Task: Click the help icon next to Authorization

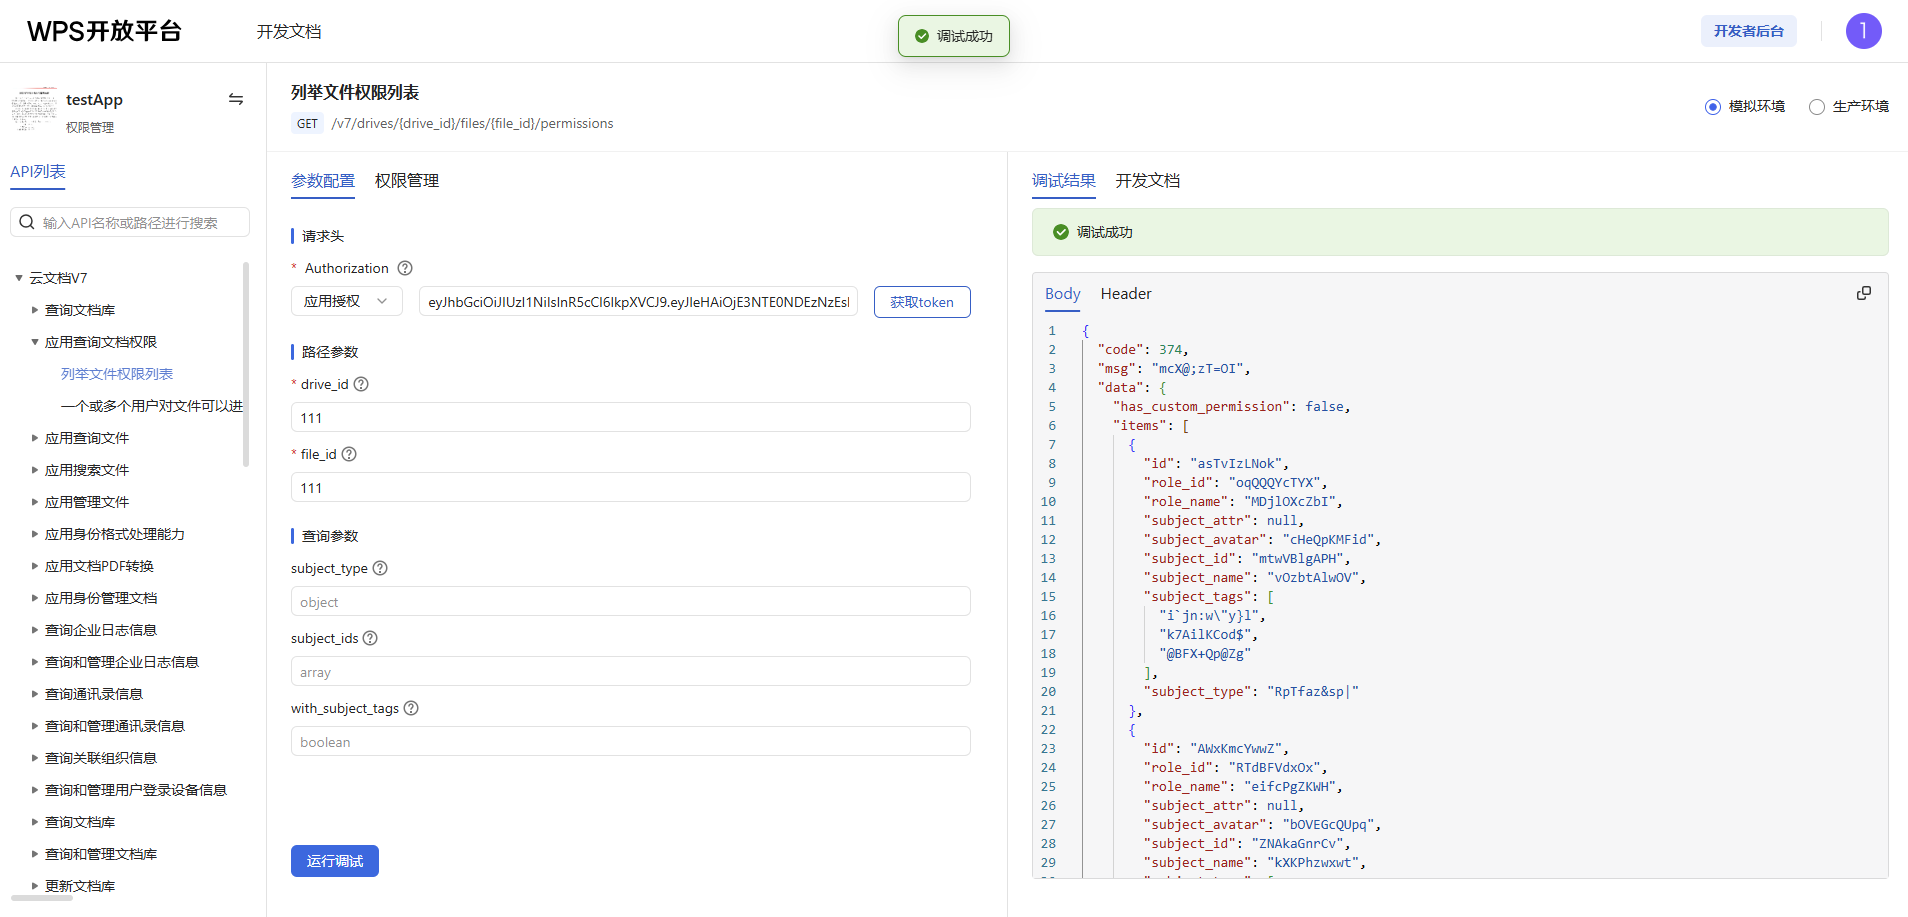Action: (x=405, y=268)
